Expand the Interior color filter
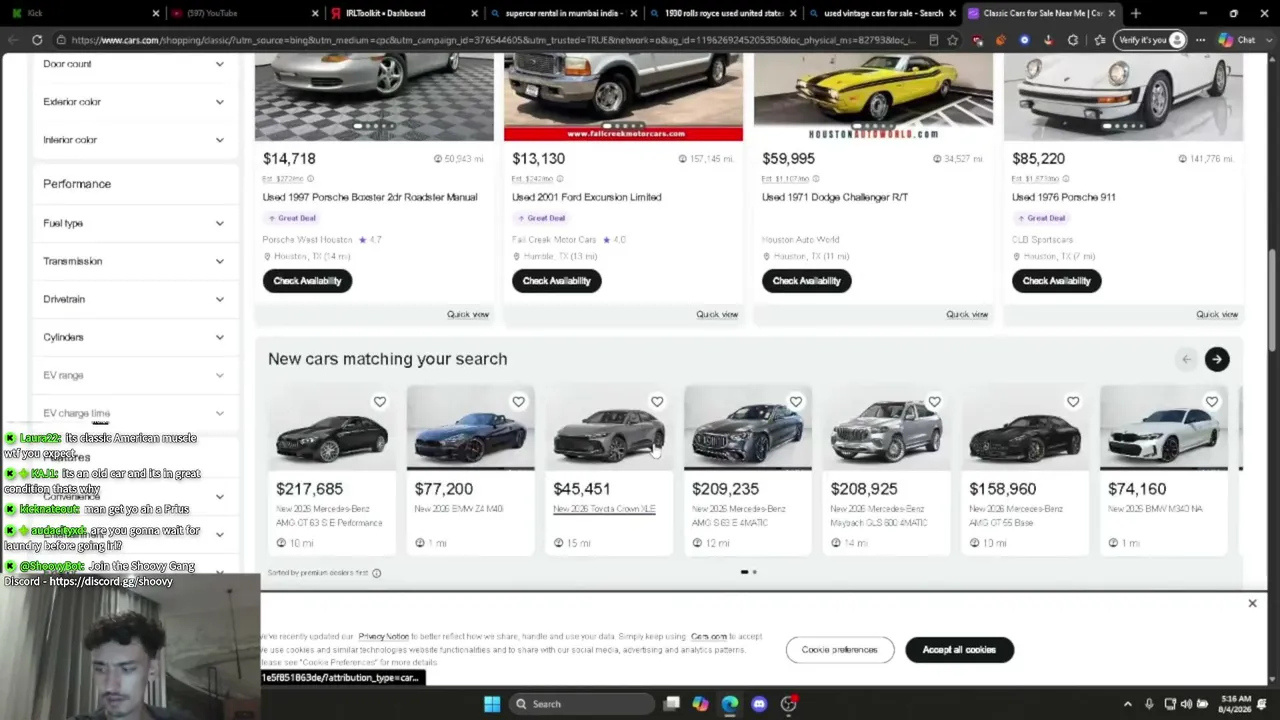 [134, 140]
